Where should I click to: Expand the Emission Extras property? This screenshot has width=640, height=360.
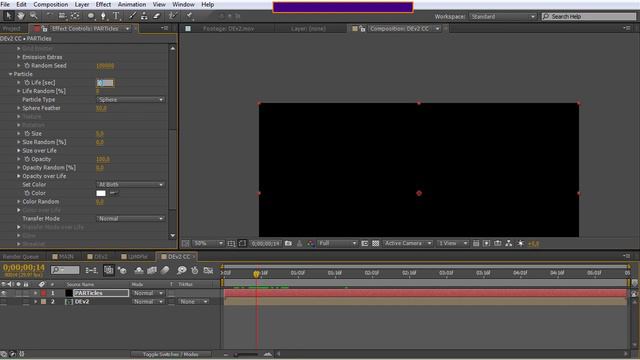(x=19, y=57)
